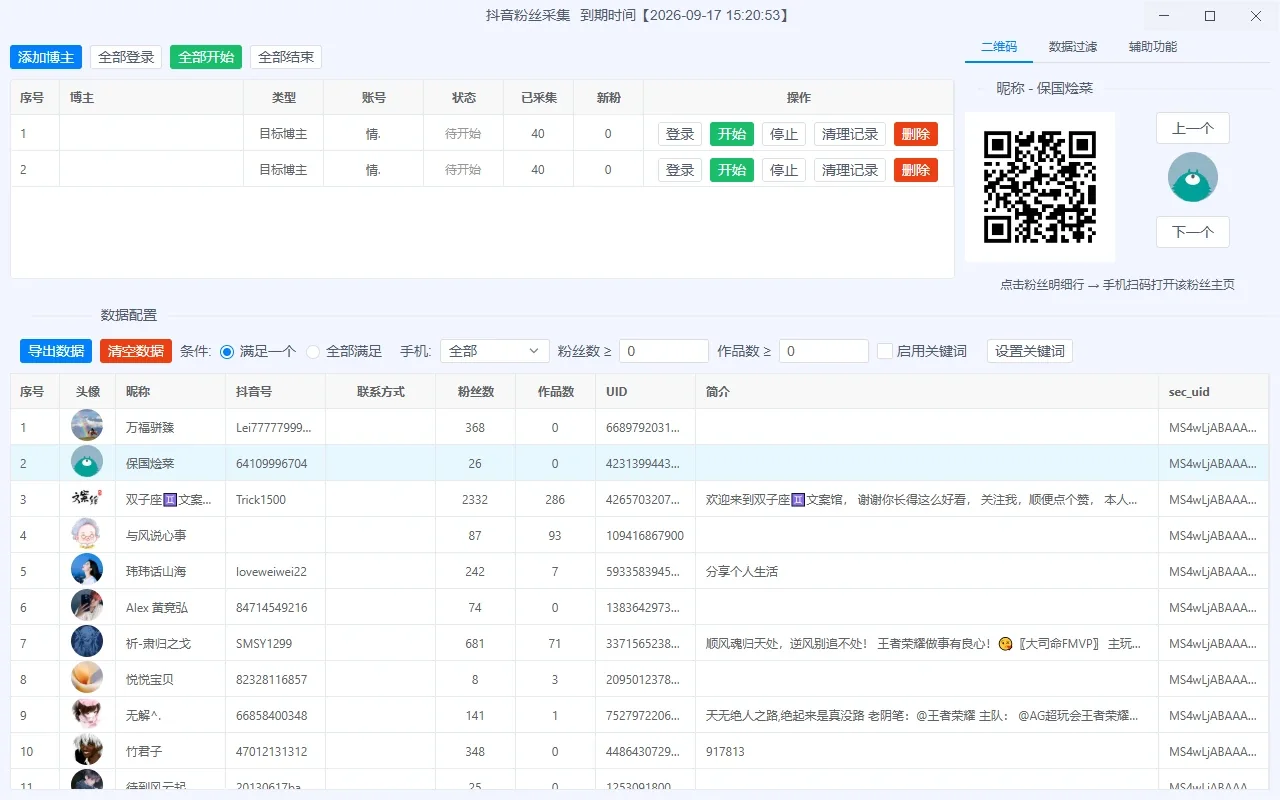Click the teal avatar beside the QR code

(x=1193, y=177)
